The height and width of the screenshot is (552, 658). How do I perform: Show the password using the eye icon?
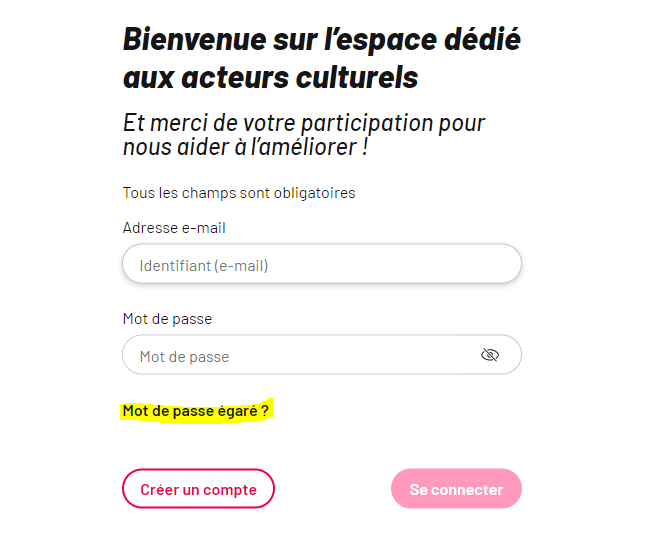tap(490, 355)
